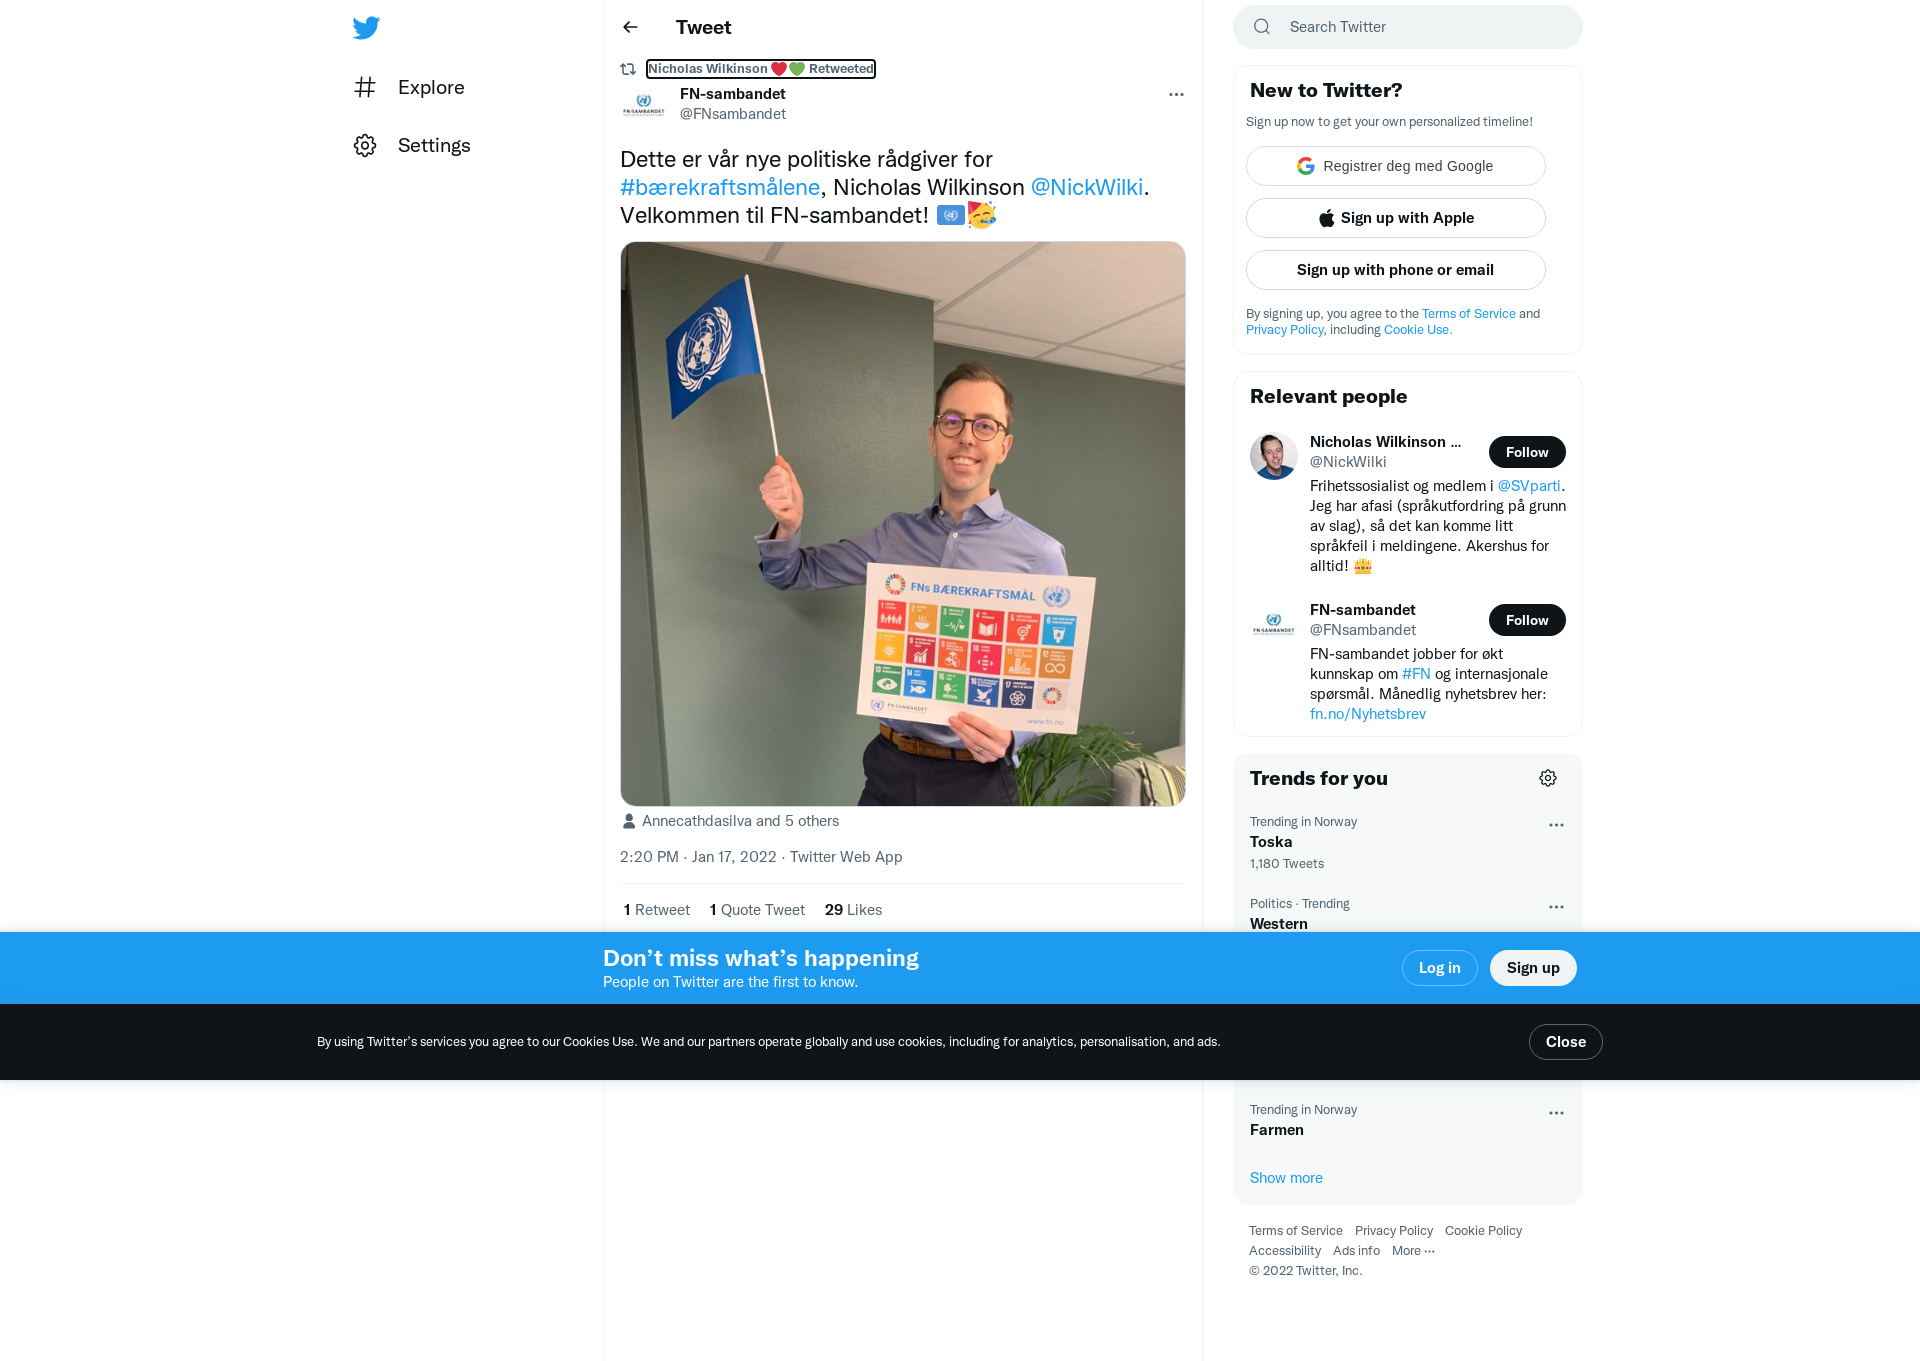Image resolution: width=1920 pixels, height=1361 pixels.
Task: Open options for the Toska trend
Action: click(1556, 825)
